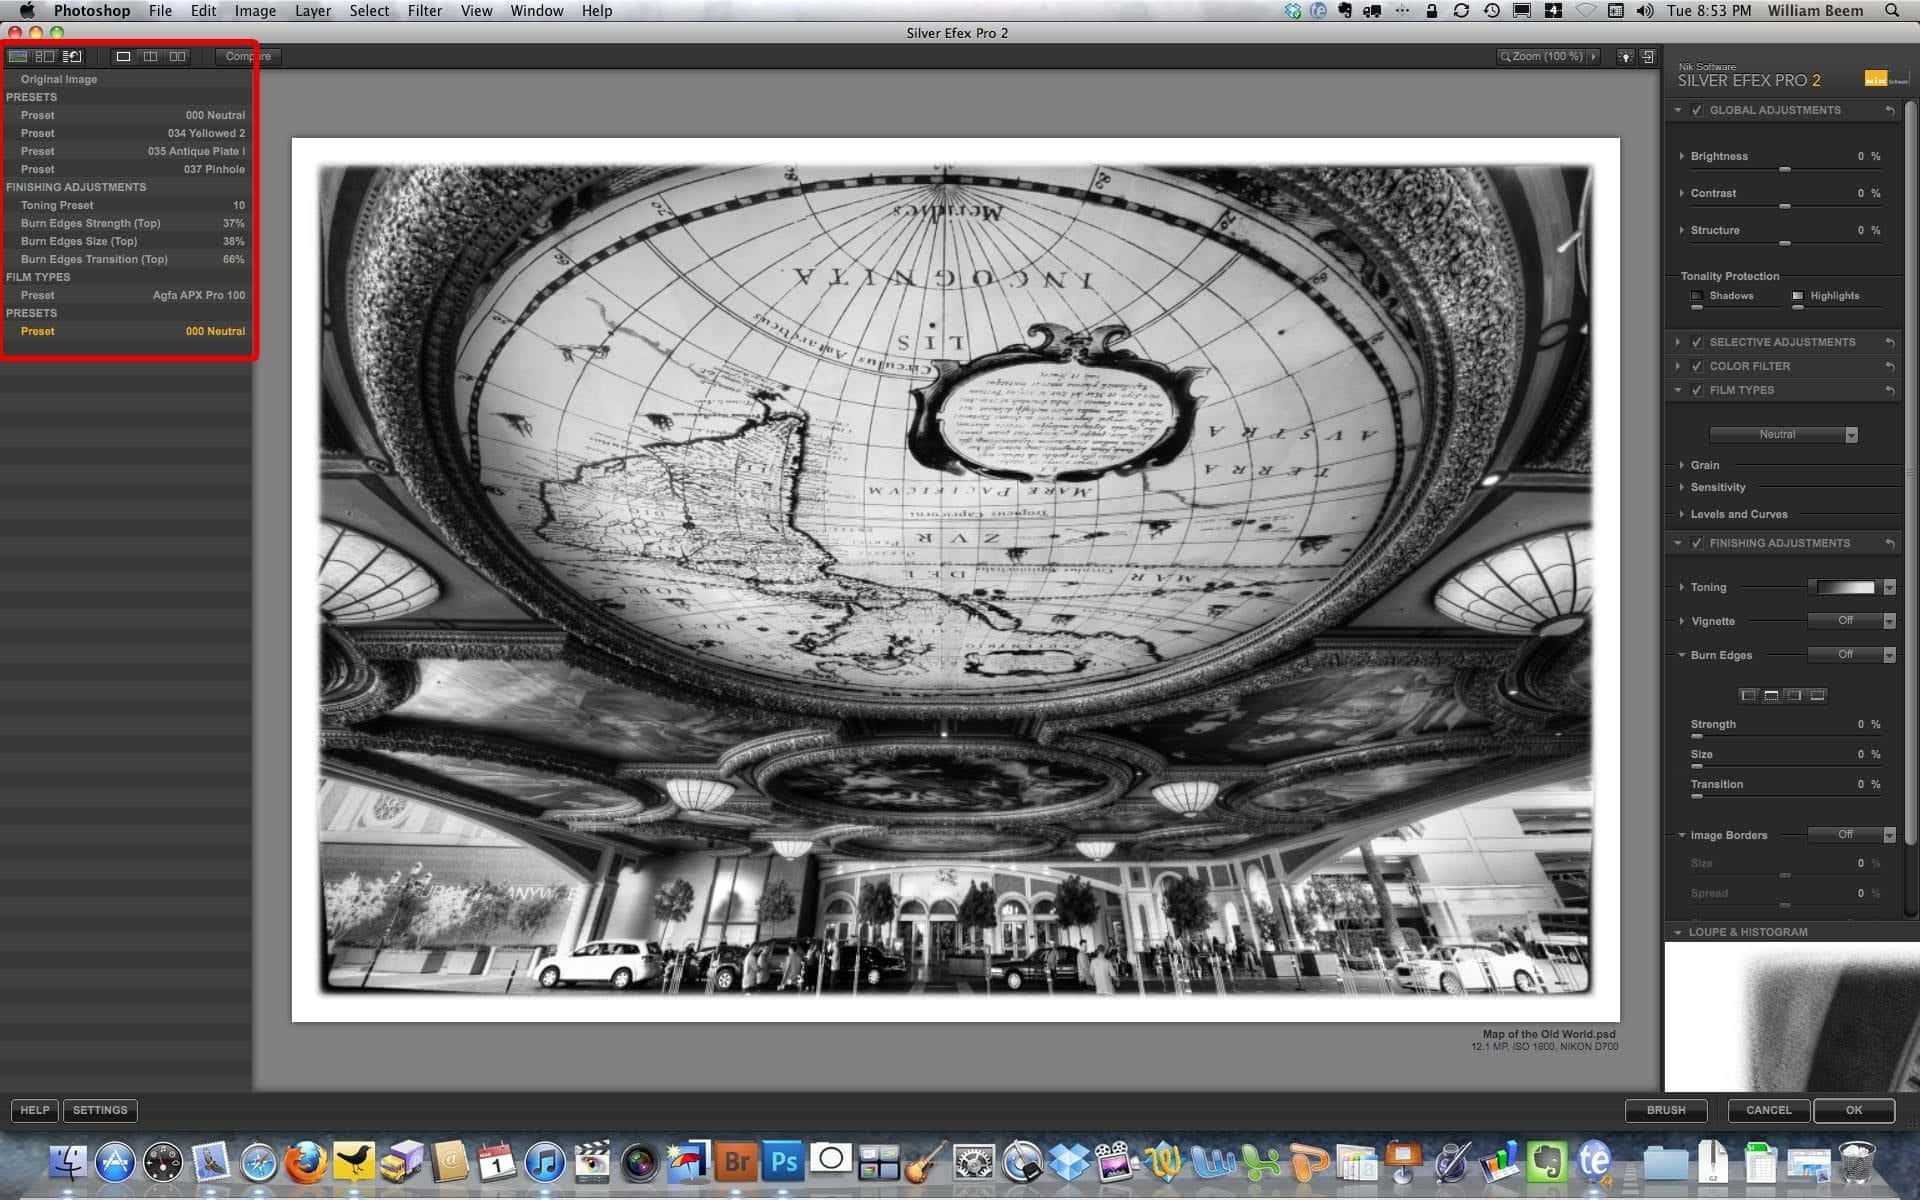Hide the right panel with the arrow icon
Viewport: 1920px width, 1200px height.
pos(1648,57)
